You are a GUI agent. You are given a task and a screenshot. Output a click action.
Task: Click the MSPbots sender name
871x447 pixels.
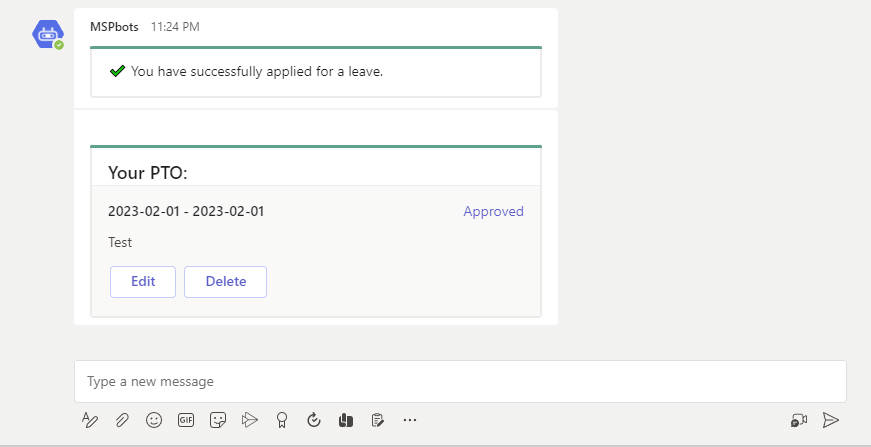click(115, 27)
